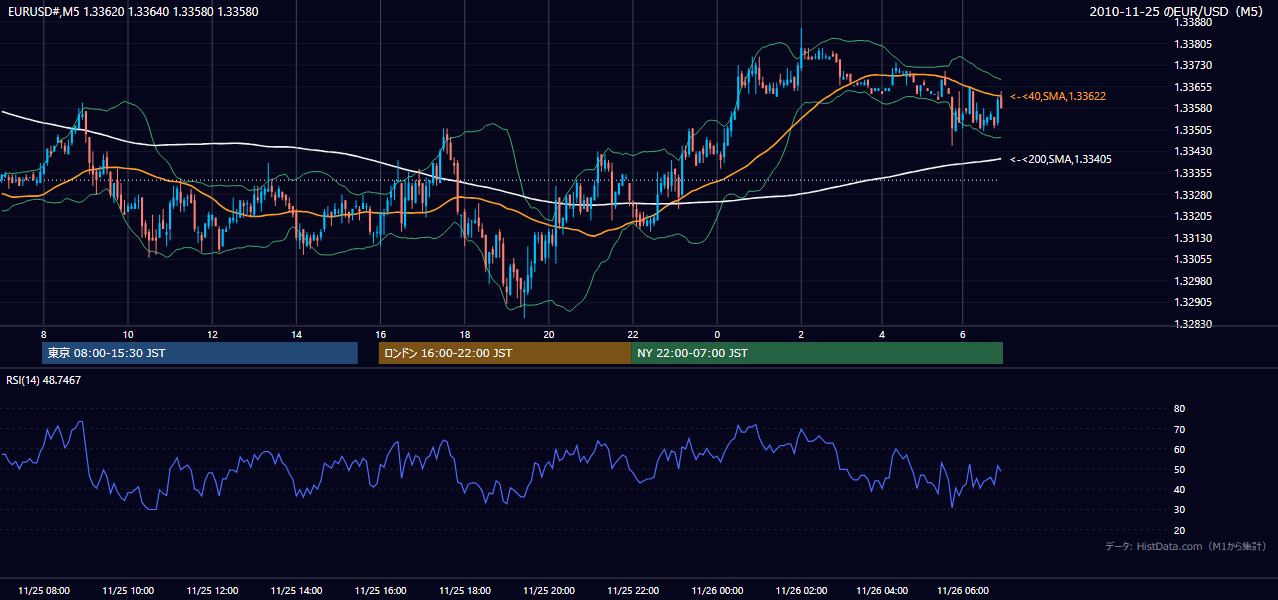Click price axis label 1.33355
1278x600 pixels.
[1194, 173]
